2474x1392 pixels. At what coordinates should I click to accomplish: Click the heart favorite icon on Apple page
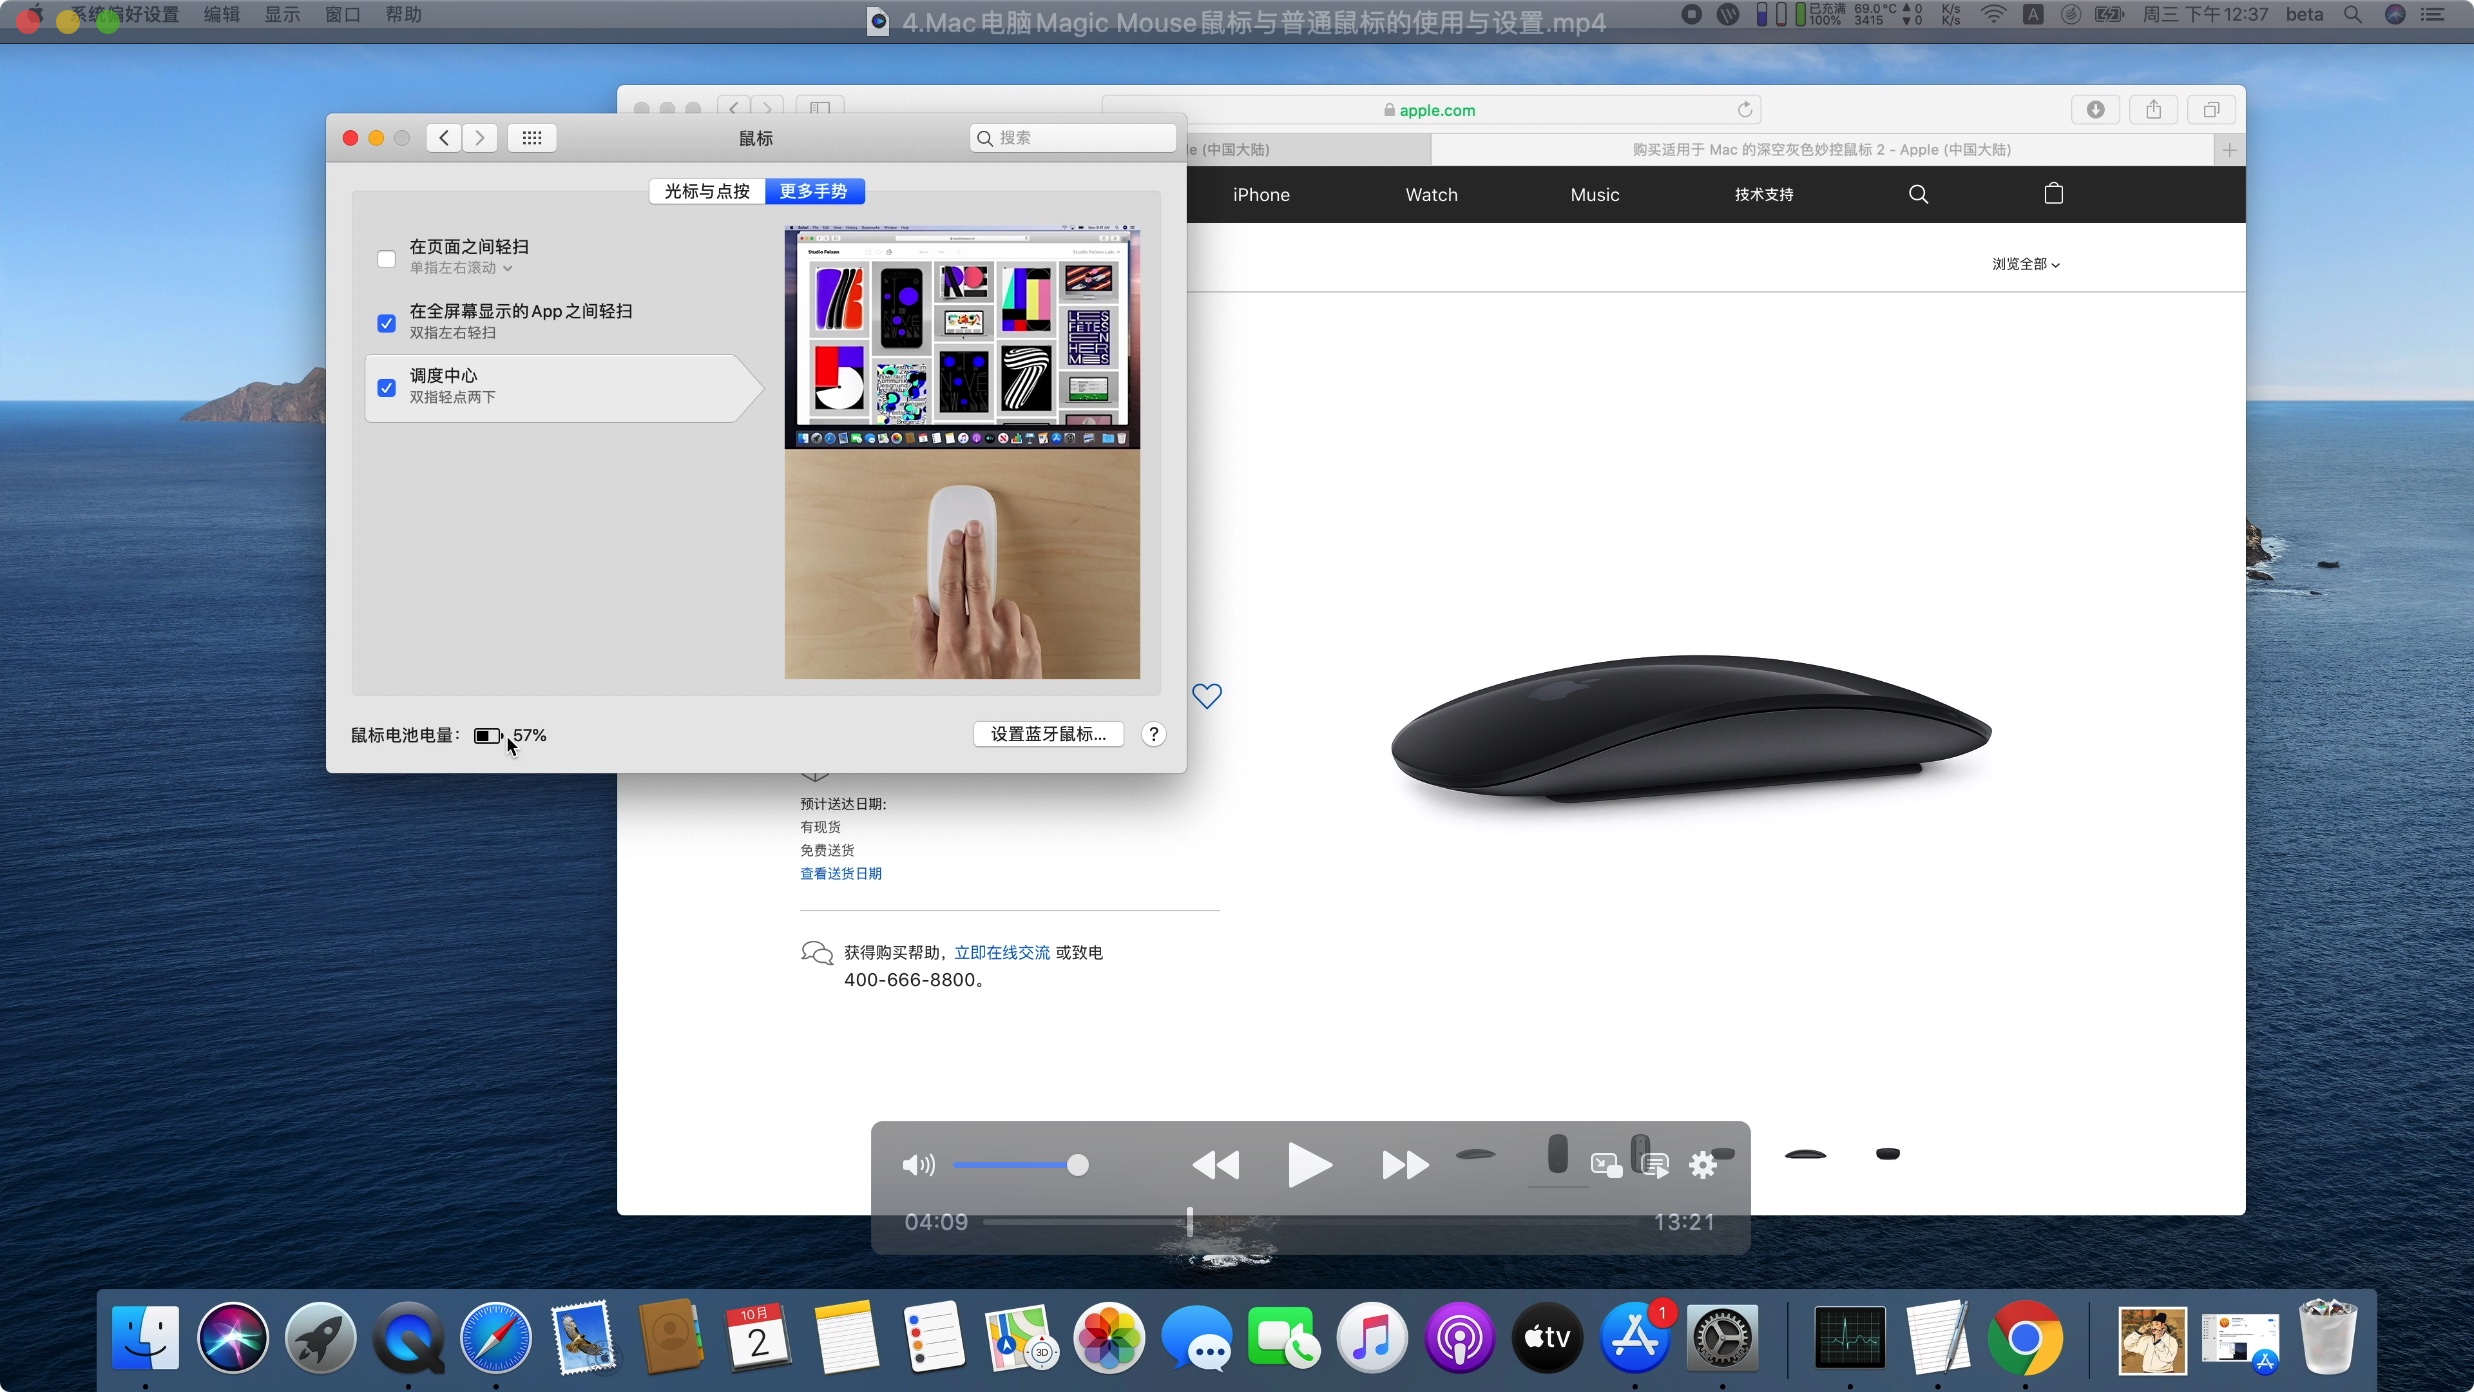[1207, 696]
